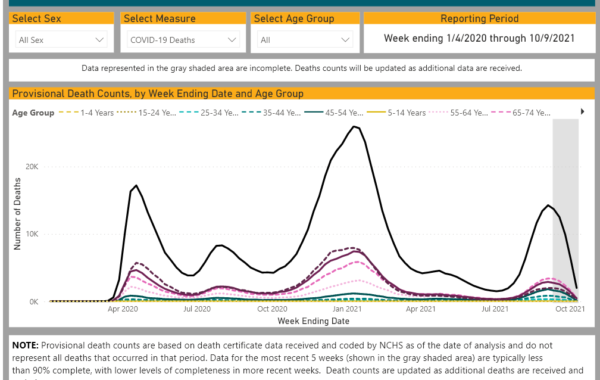
Task: Select the 45-54 Years legend item
Action: 334,113
